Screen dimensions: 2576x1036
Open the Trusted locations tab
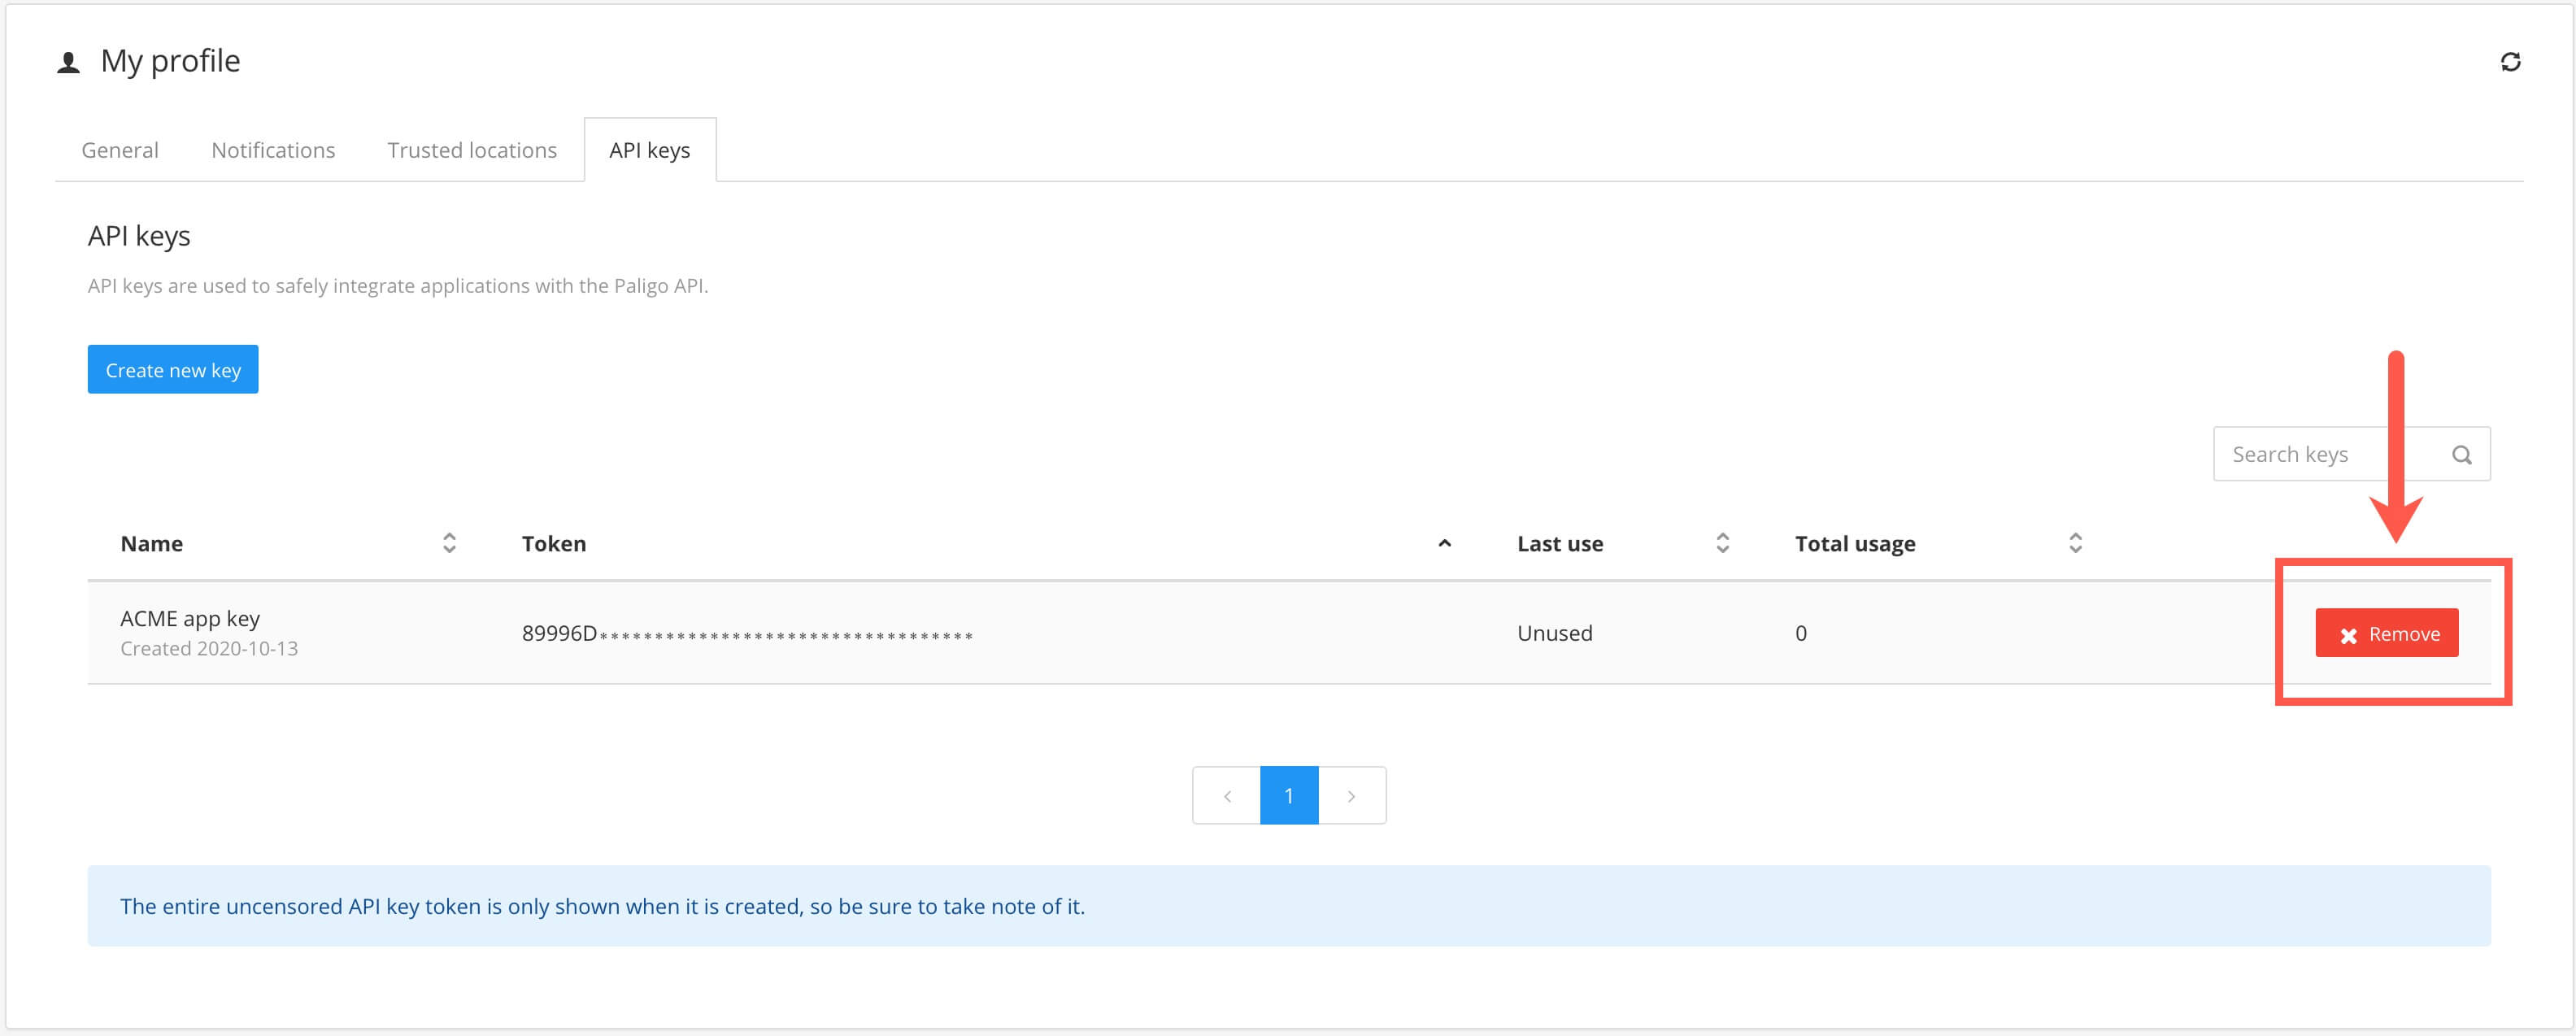pyautogui.click(x=471, y=149)
